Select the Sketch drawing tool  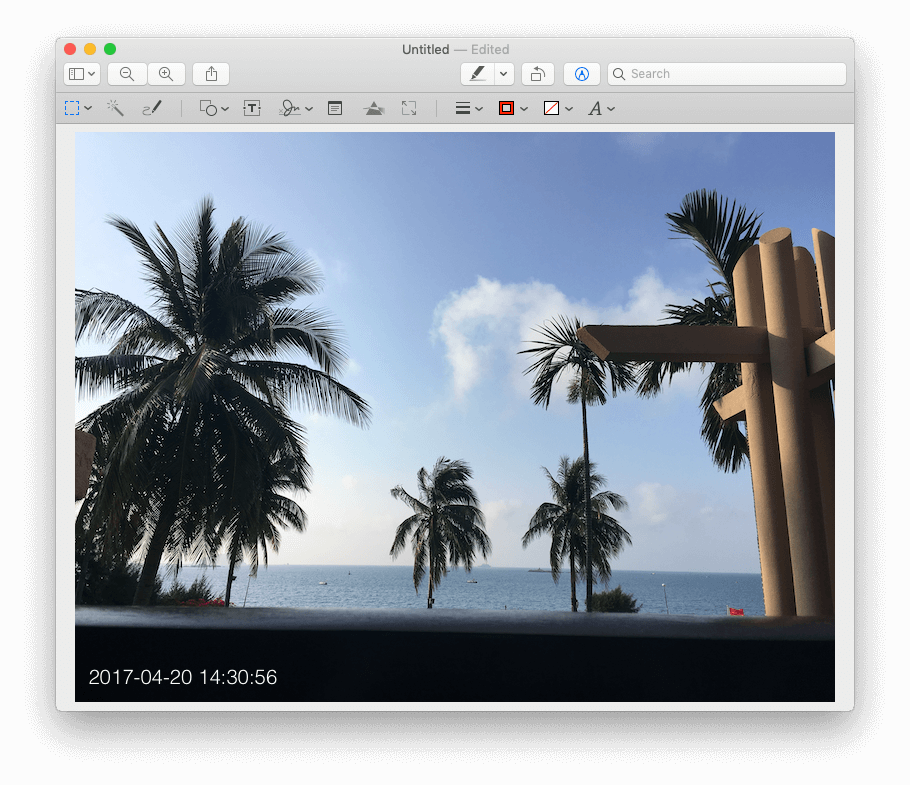(x=152, y=107)
